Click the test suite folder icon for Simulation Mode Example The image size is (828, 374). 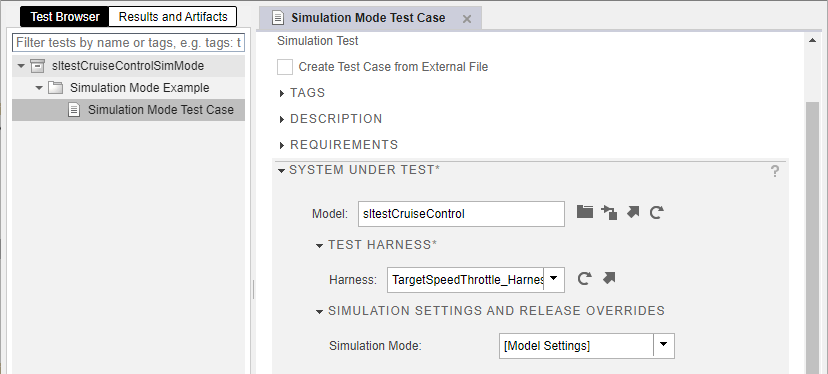pos(55,88)
